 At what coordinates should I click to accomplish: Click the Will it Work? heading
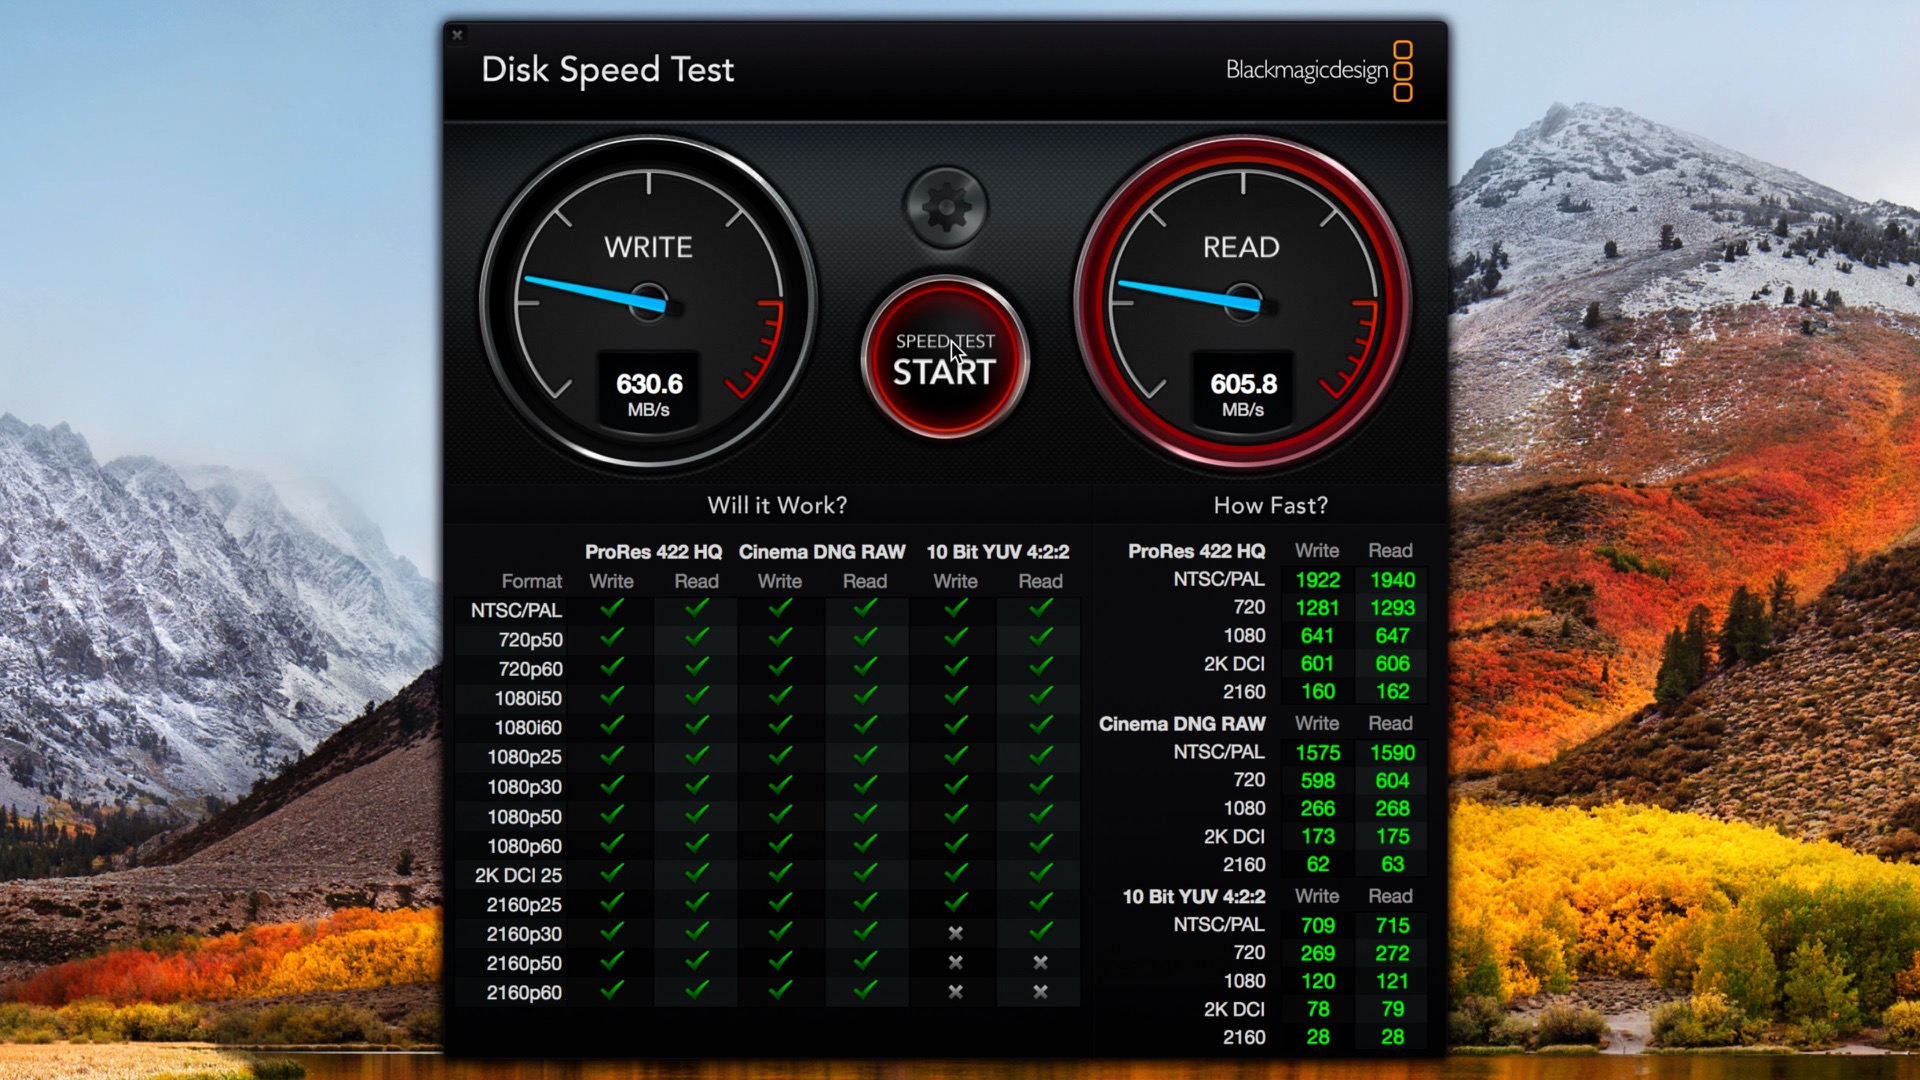[777, 505]
